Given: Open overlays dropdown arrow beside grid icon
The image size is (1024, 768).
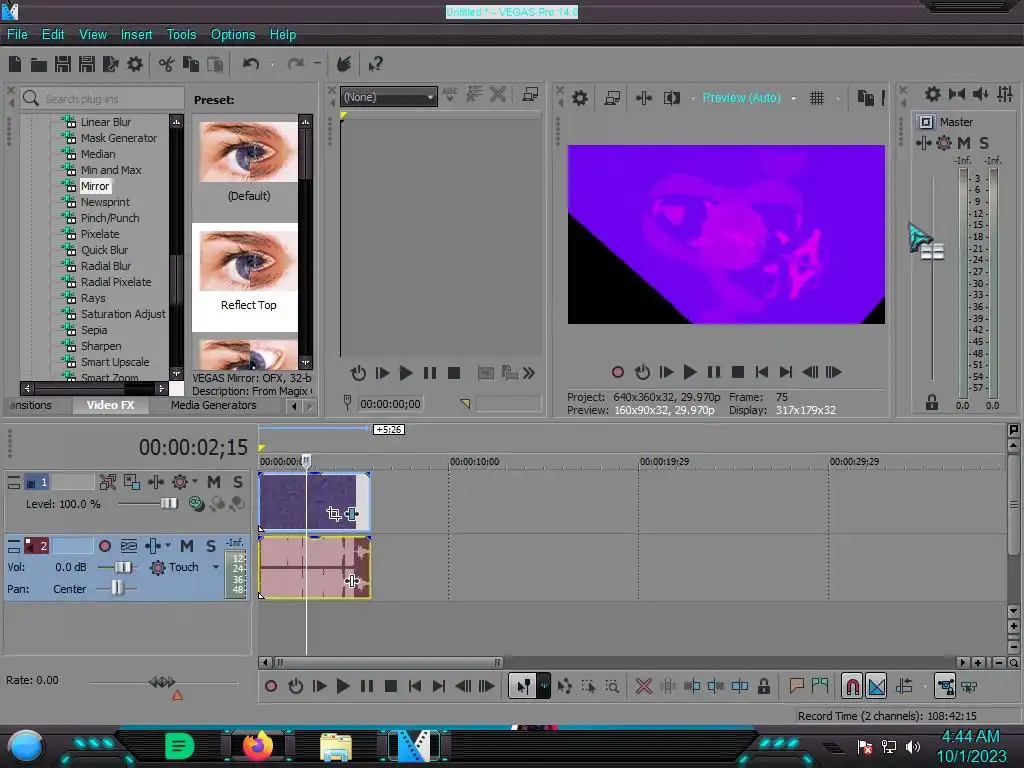Looking at the screenshot, I should [x=838, y=99].
